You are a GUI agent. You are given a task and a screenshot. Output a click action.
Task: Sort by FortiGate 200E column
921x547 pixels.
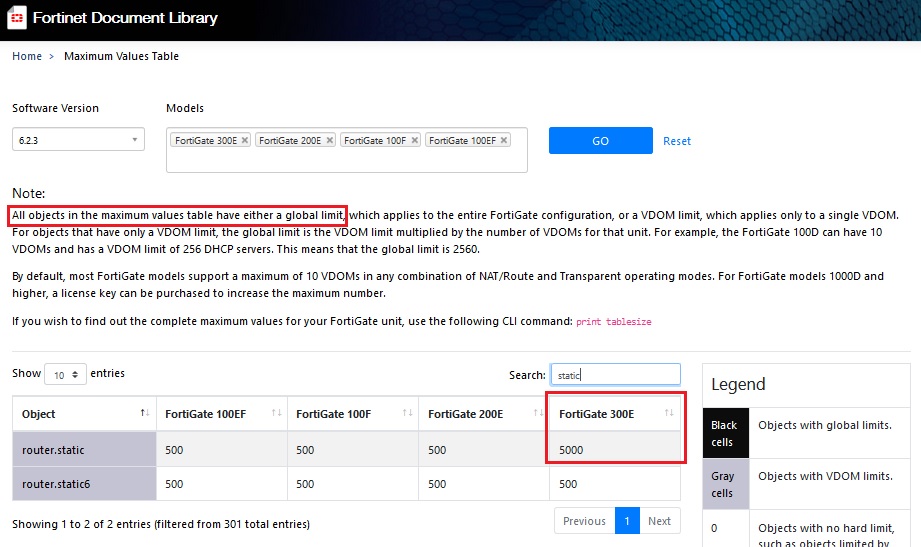pos(482,413)
